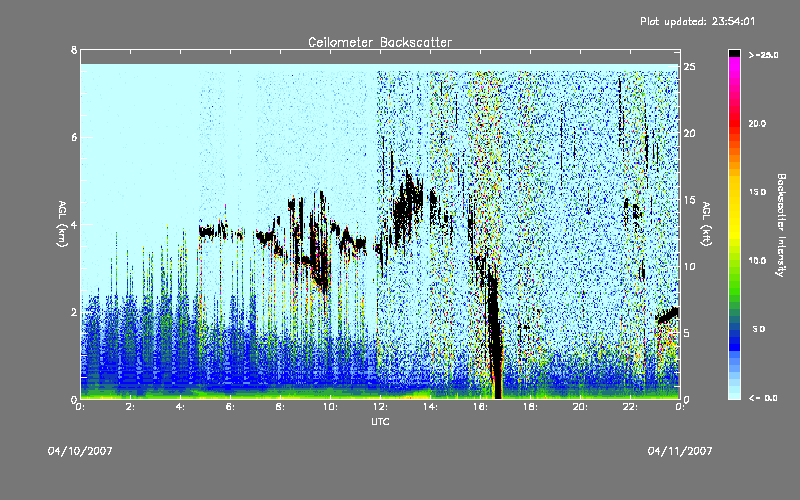Viewport: 800px width, 500px height.
Task: Click the "5.0" colorbar label
Action: (x=759, y=329)
